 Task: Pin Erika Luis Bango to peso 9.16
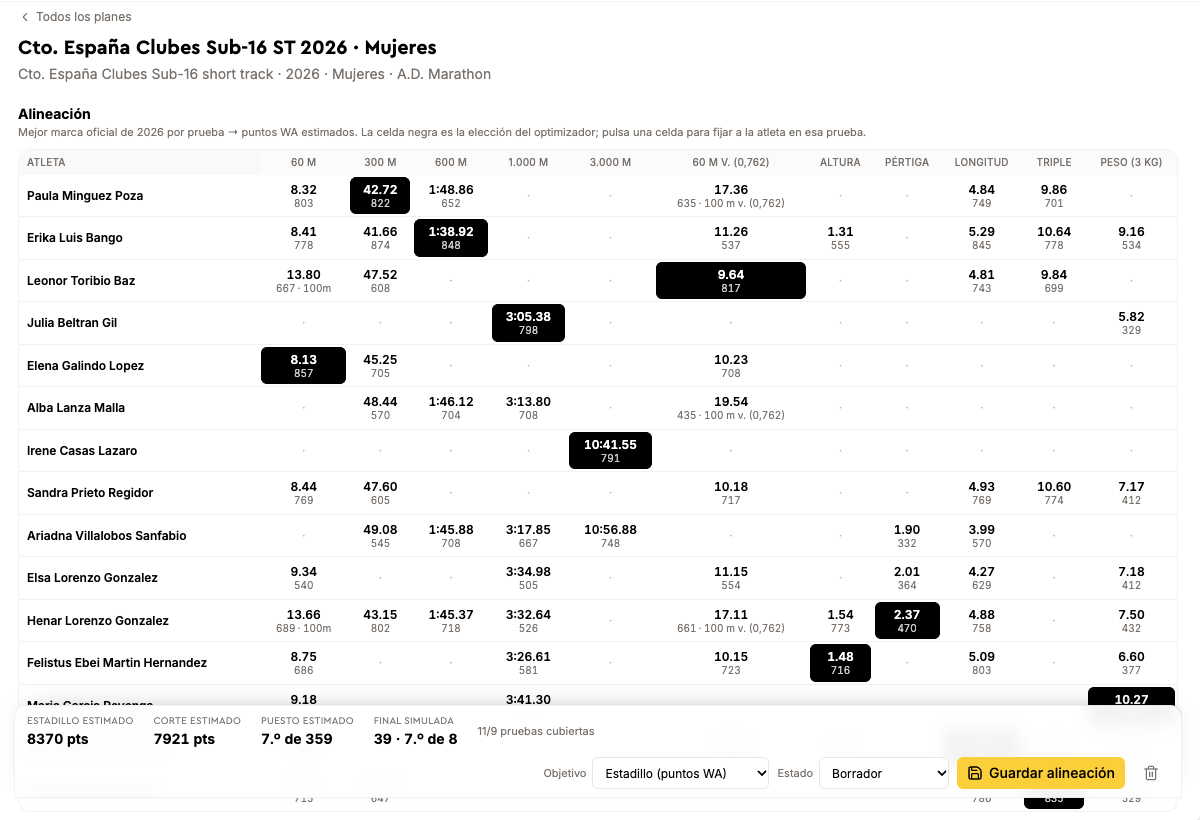1132,238
